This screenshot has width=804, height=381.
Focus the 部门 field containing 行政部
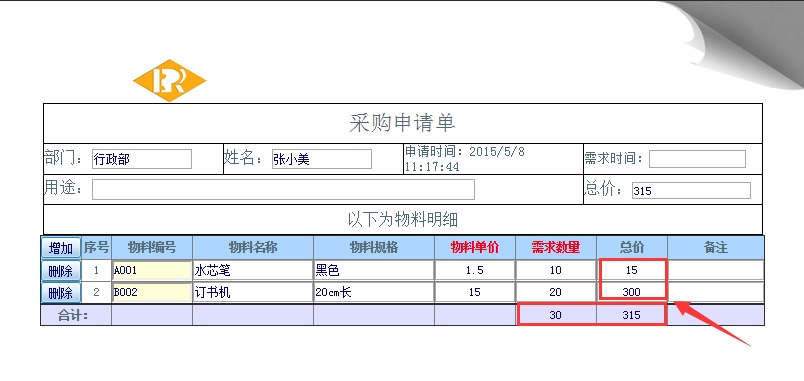click(x=142, y=159)
